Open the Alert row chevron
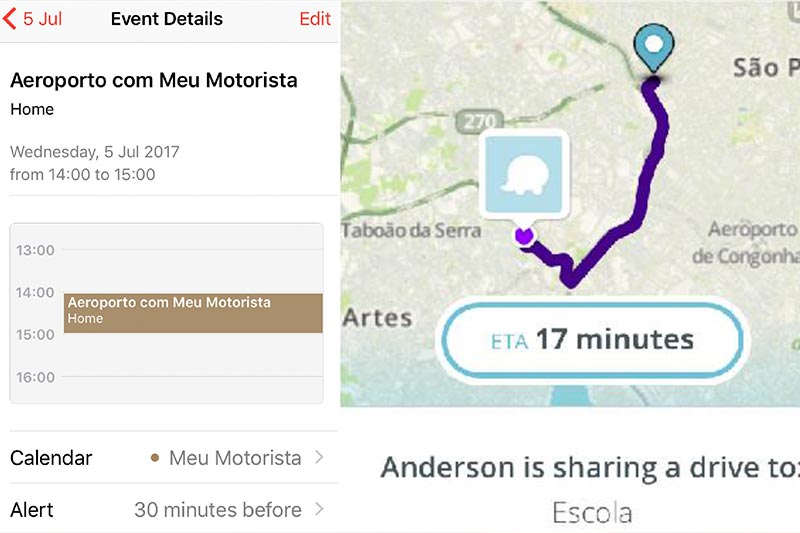The image size is (800, 533). click(319, 509)
